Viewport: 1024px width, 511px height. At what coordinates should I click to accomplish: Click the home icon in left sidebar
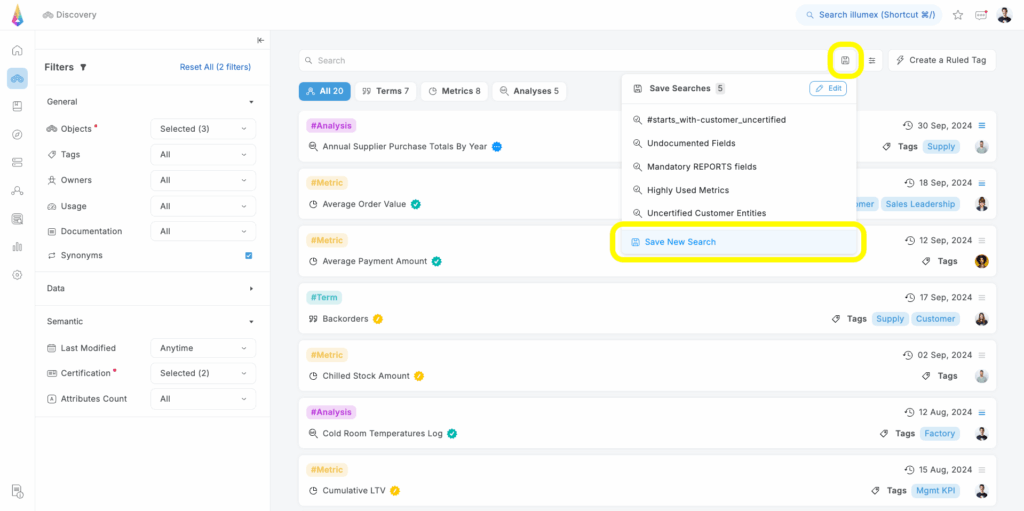[17, 50]
